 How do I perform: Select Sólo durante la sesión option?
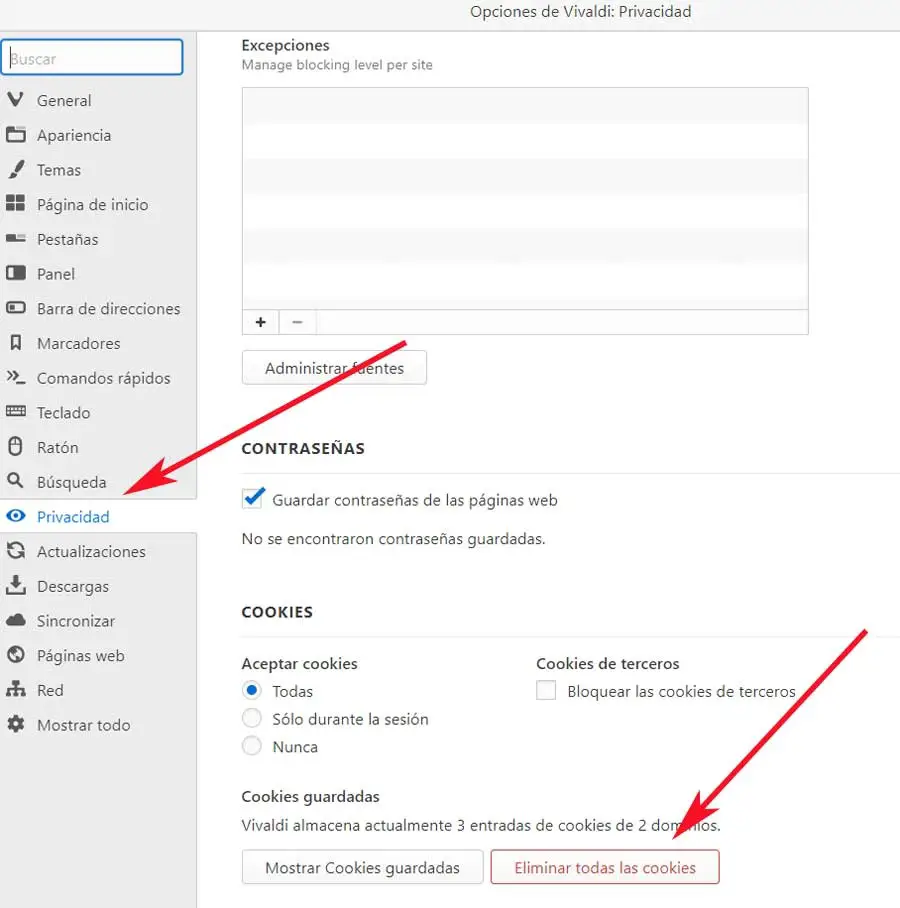tap(251, 718)
